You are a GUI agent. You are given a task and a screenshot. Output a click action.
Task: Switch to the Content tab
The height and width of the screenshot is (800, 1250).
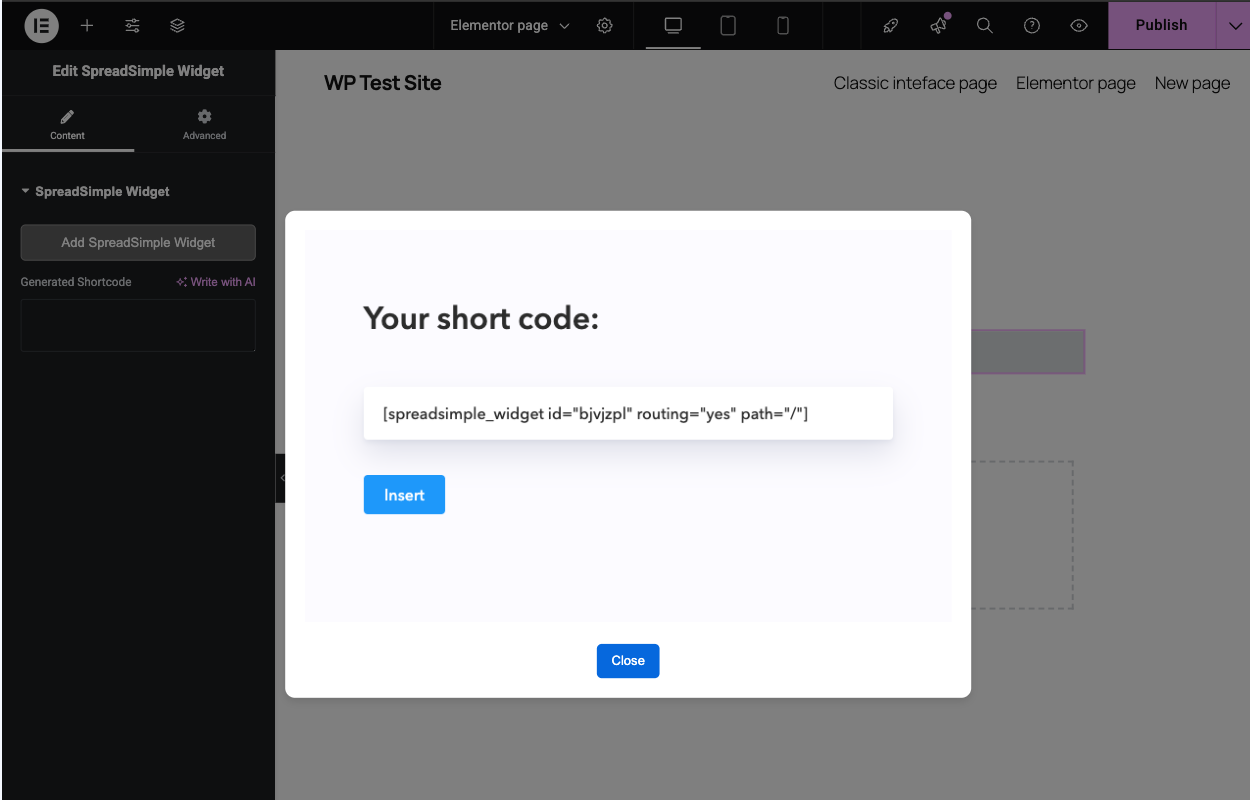coord(68,125)
